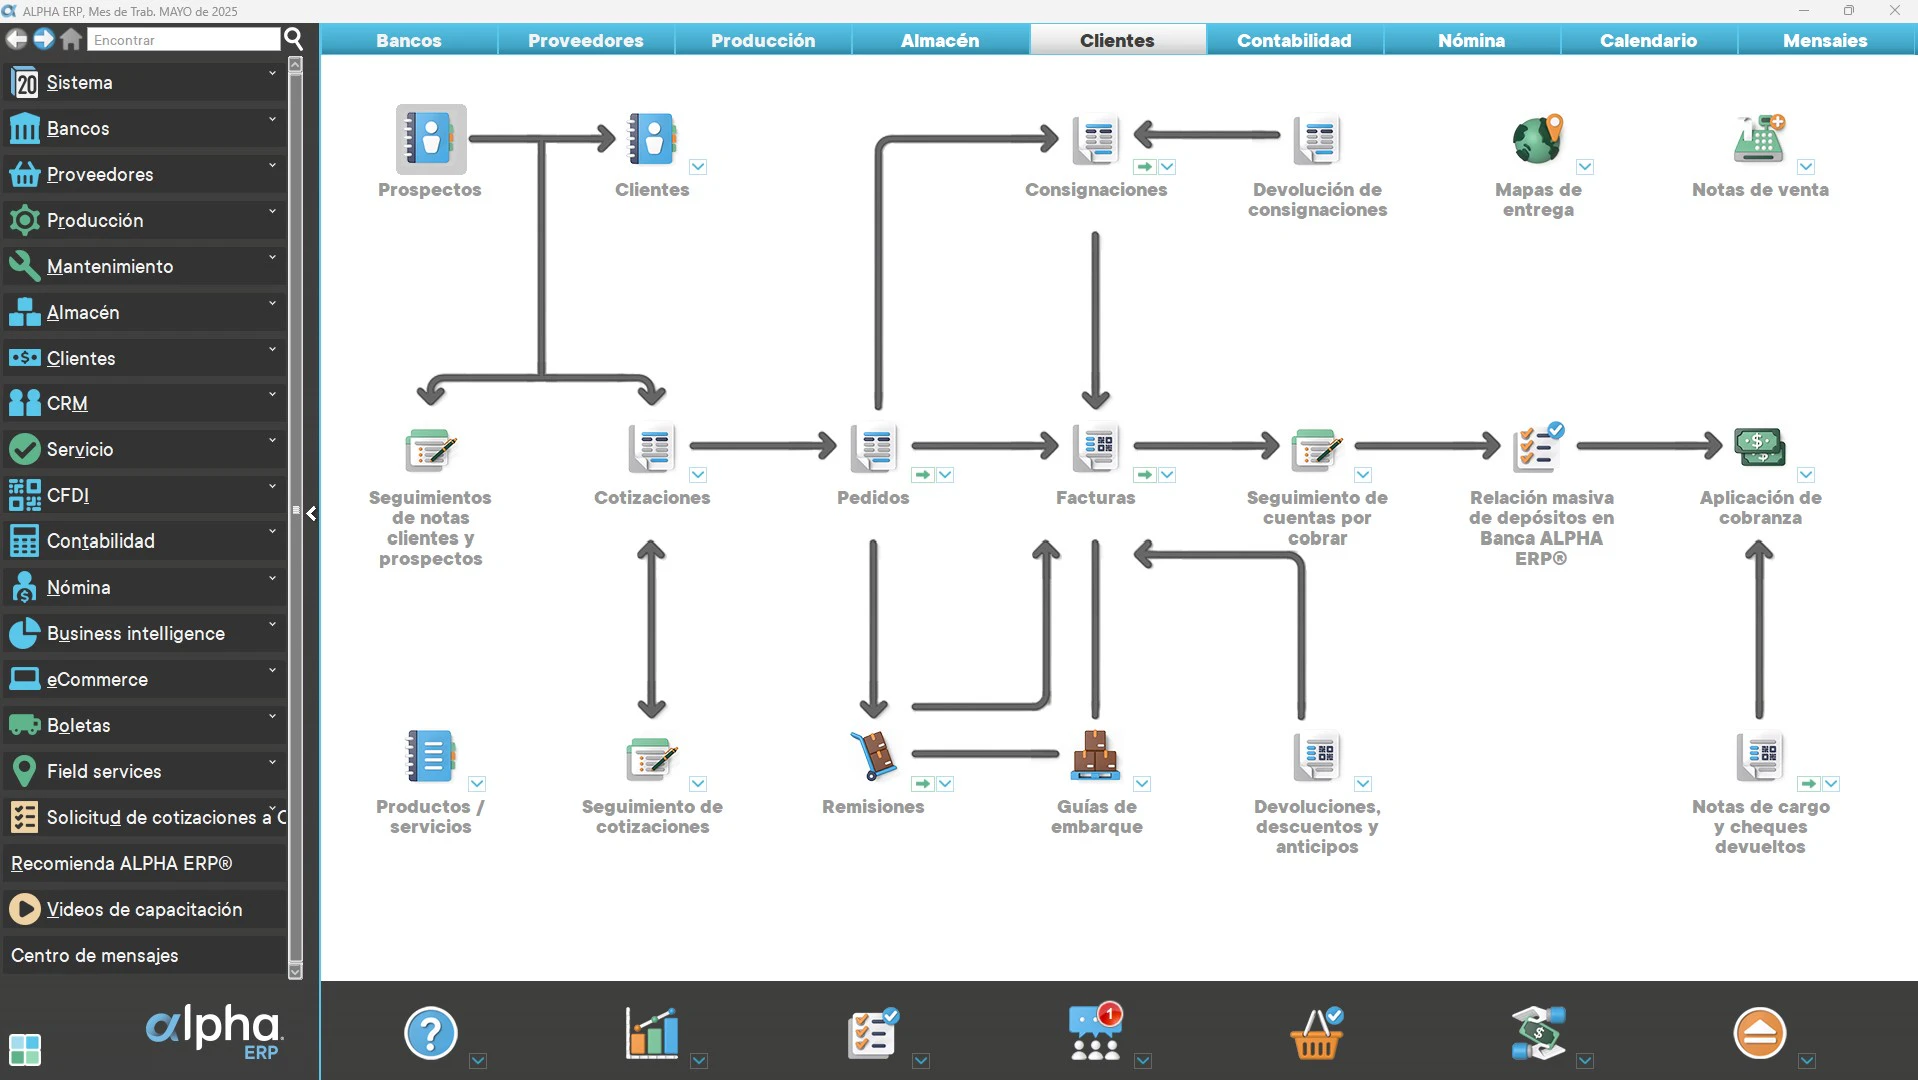The height and width of the screenshot is (1080, 1918).
Task: Collapse the left sidebar with the arrow handle
Action: (x=311, y=513)
